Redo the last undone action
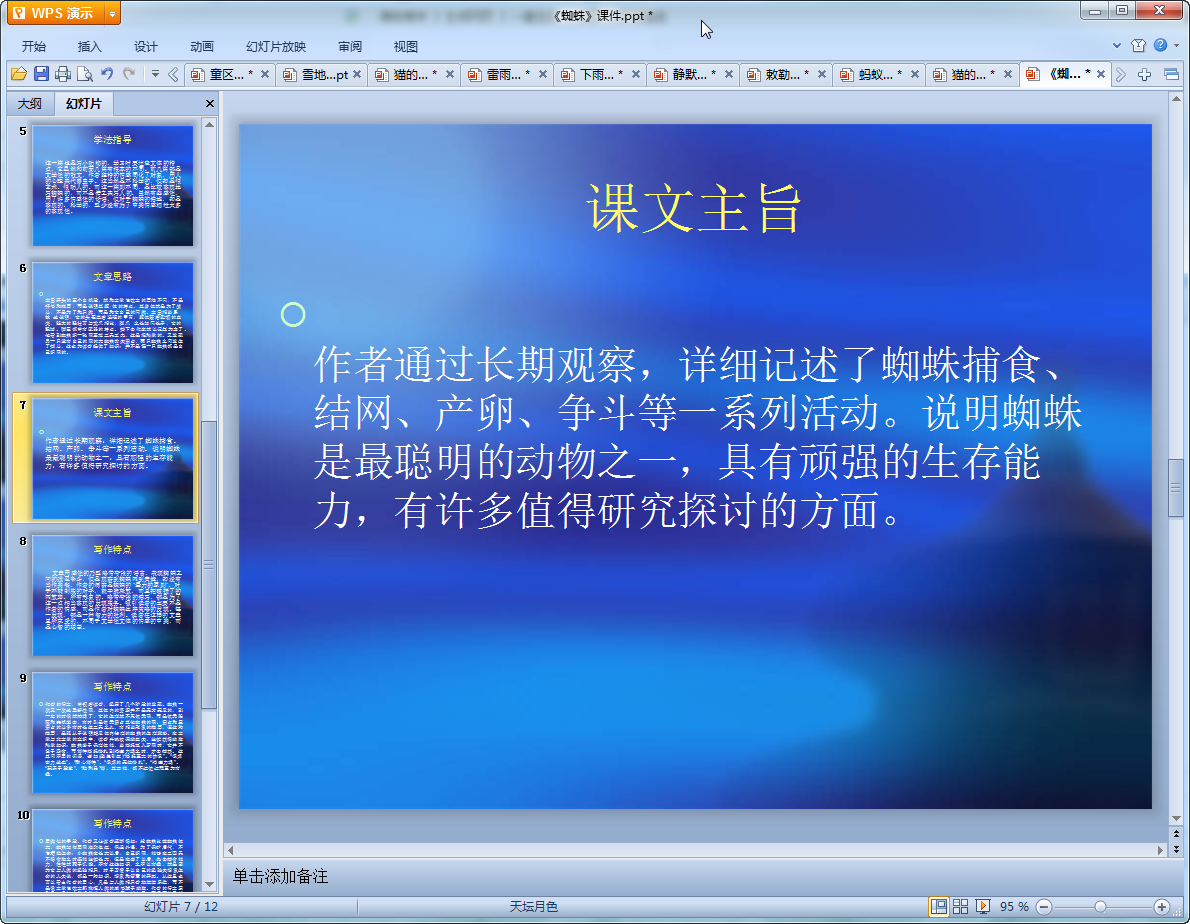 (129, 74)
